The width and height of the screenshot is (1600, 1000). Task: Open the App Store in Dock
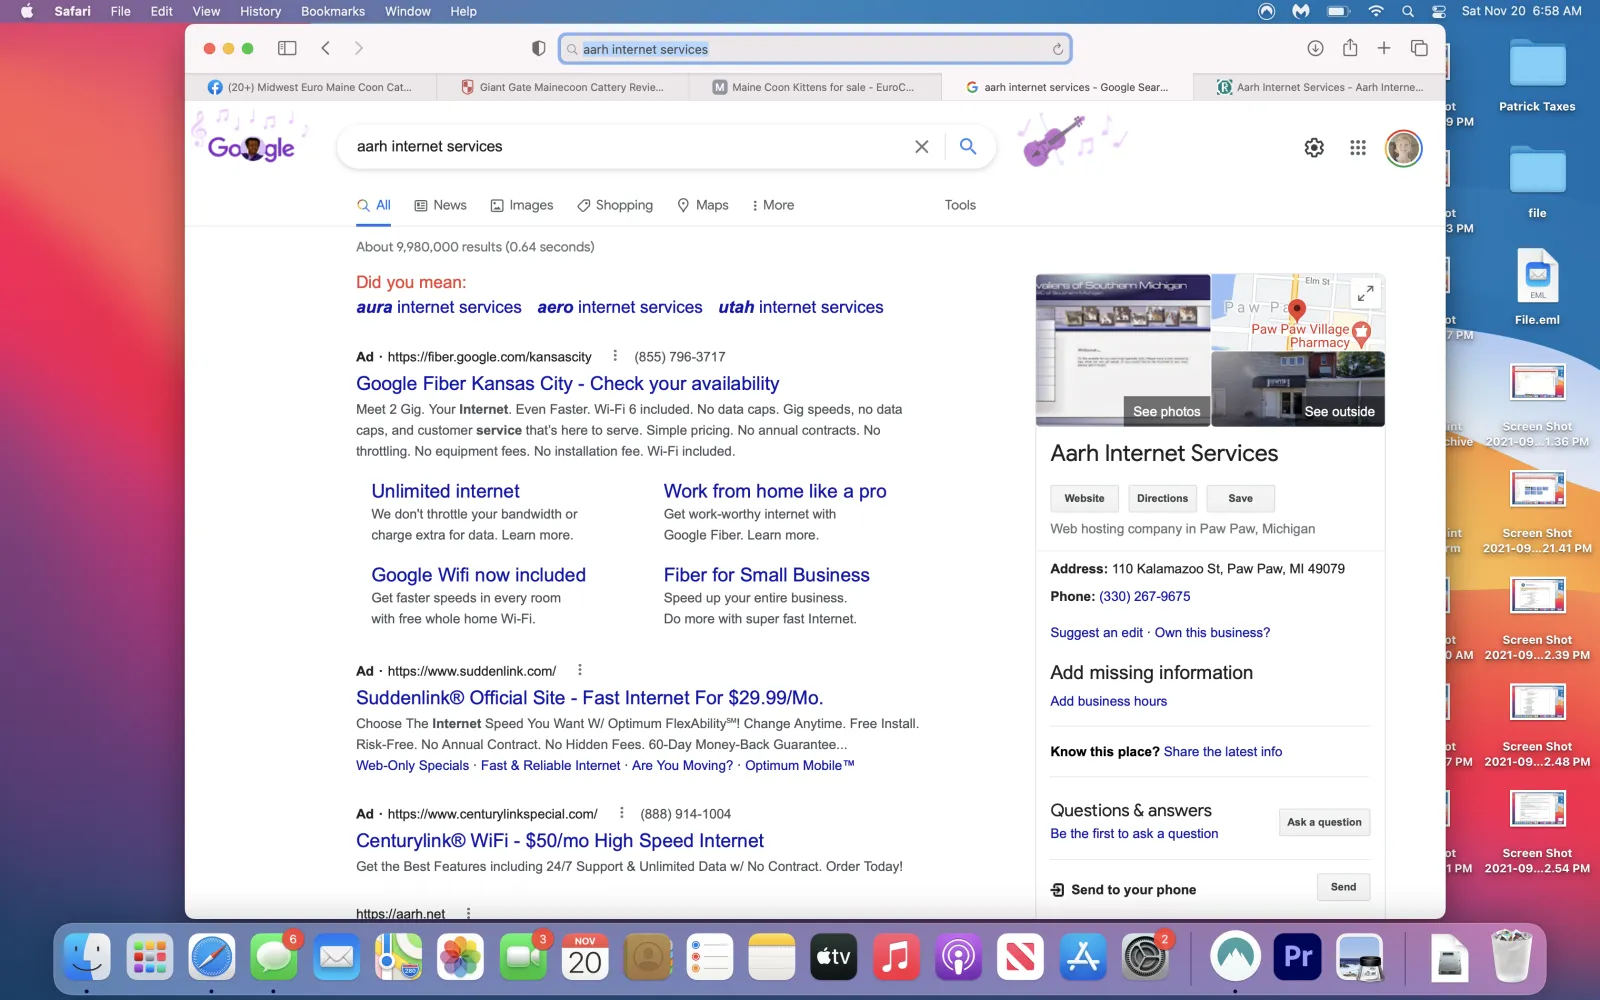1083,957
